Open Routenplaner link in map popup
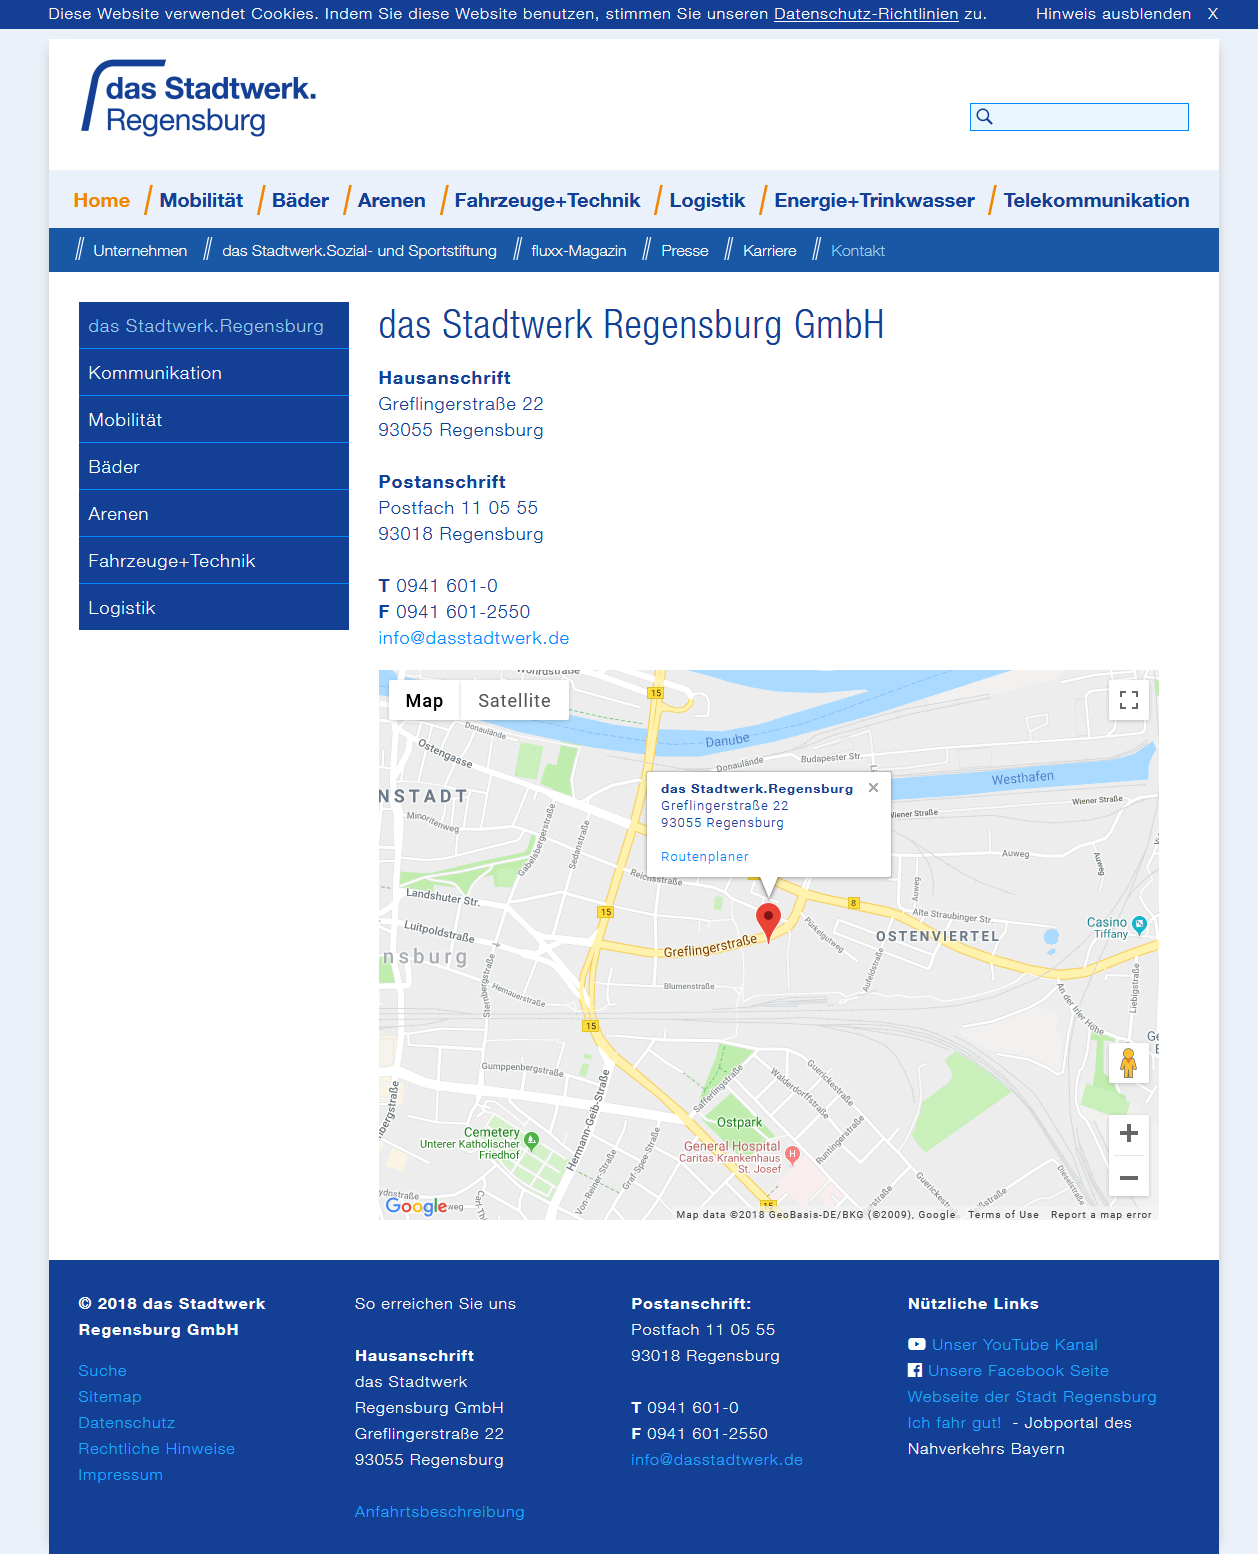1258x1554 pixels. pos(705,857)
